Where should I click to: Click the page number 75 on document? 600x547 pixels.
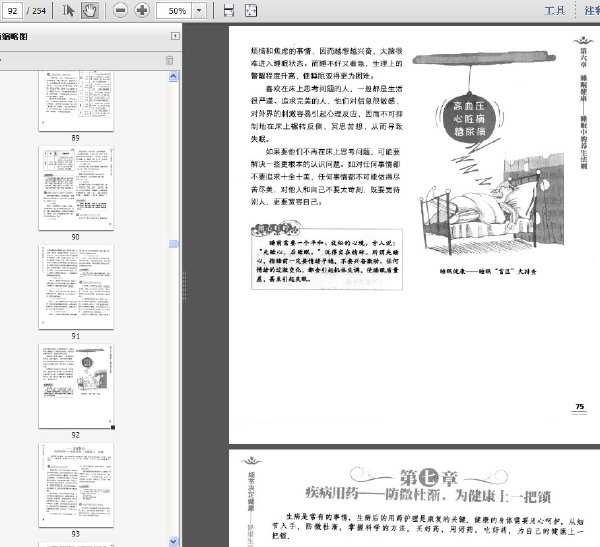coord(580,407)
